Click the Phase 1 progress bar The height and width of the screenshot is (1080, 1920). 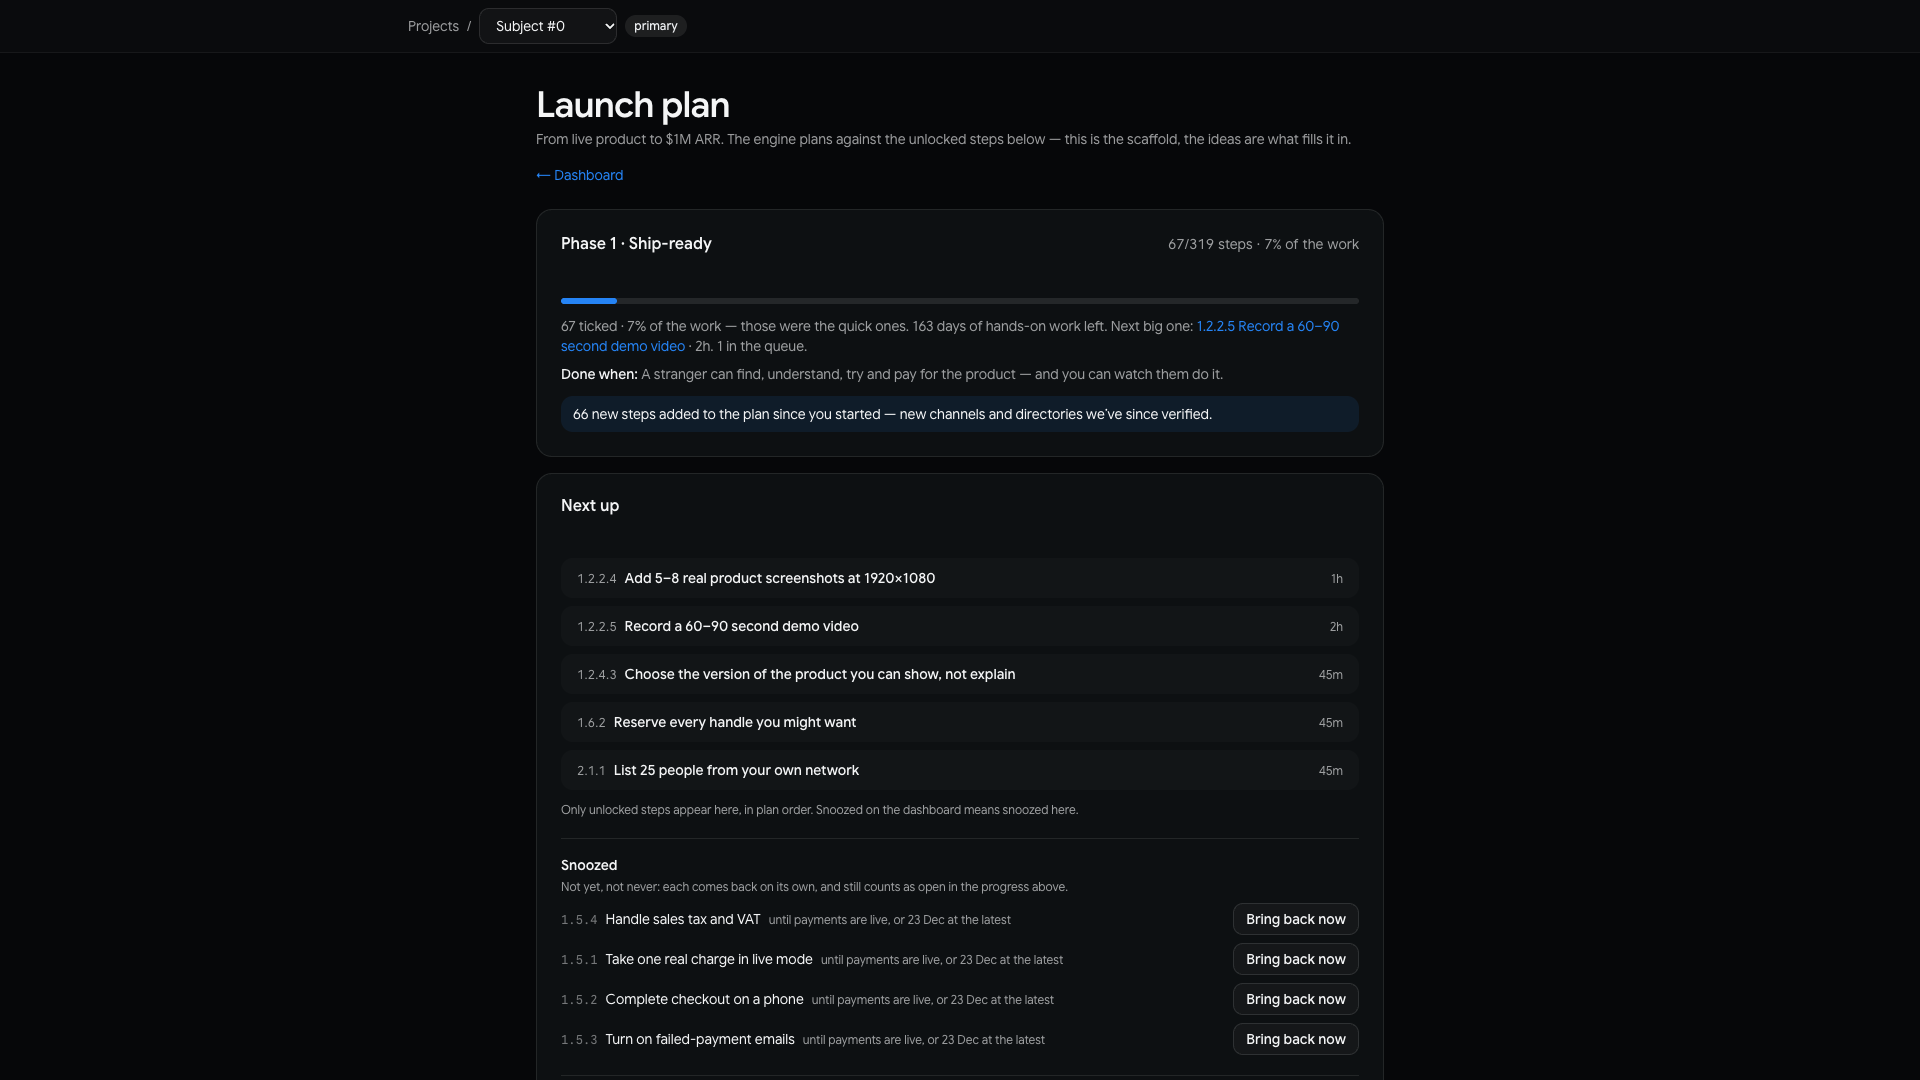coord(960,301)
